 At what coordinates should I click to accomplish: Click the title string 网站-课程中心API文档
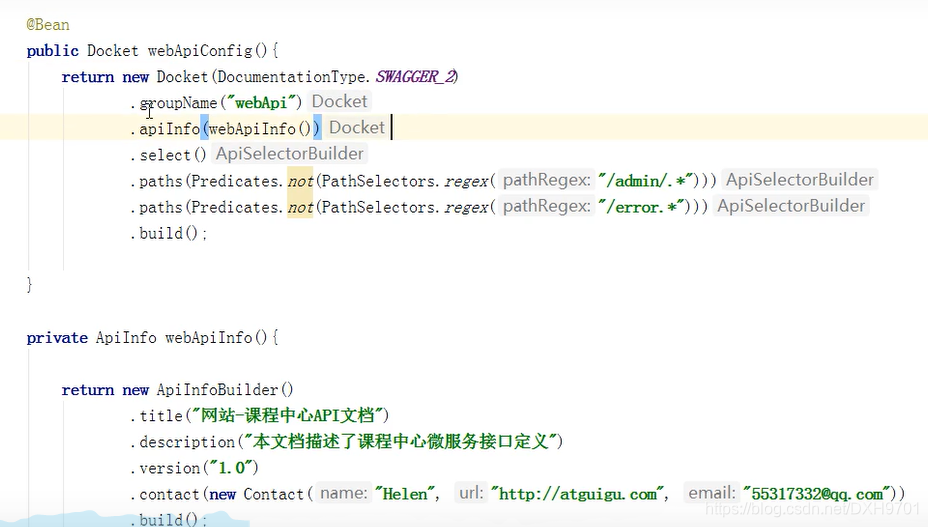(x=287, y=415)
